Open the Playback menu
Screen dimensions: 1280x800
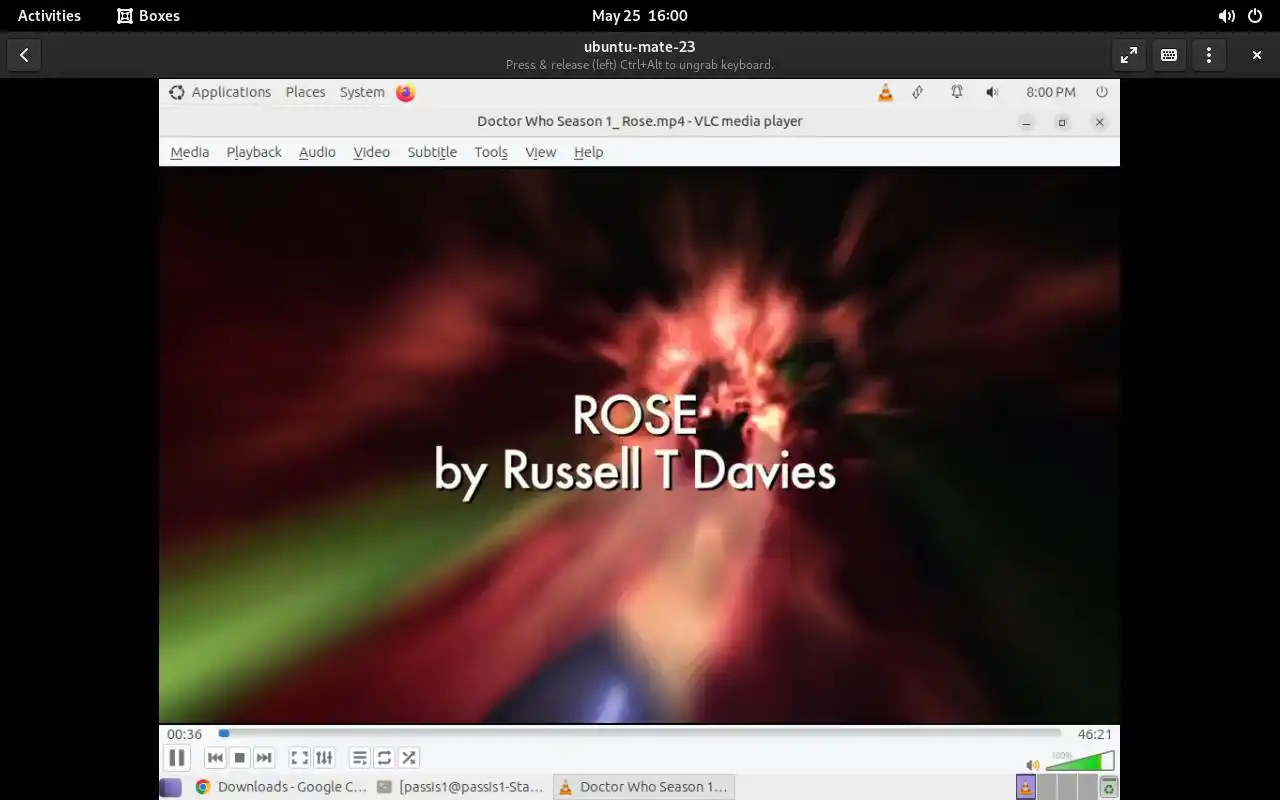254,152
